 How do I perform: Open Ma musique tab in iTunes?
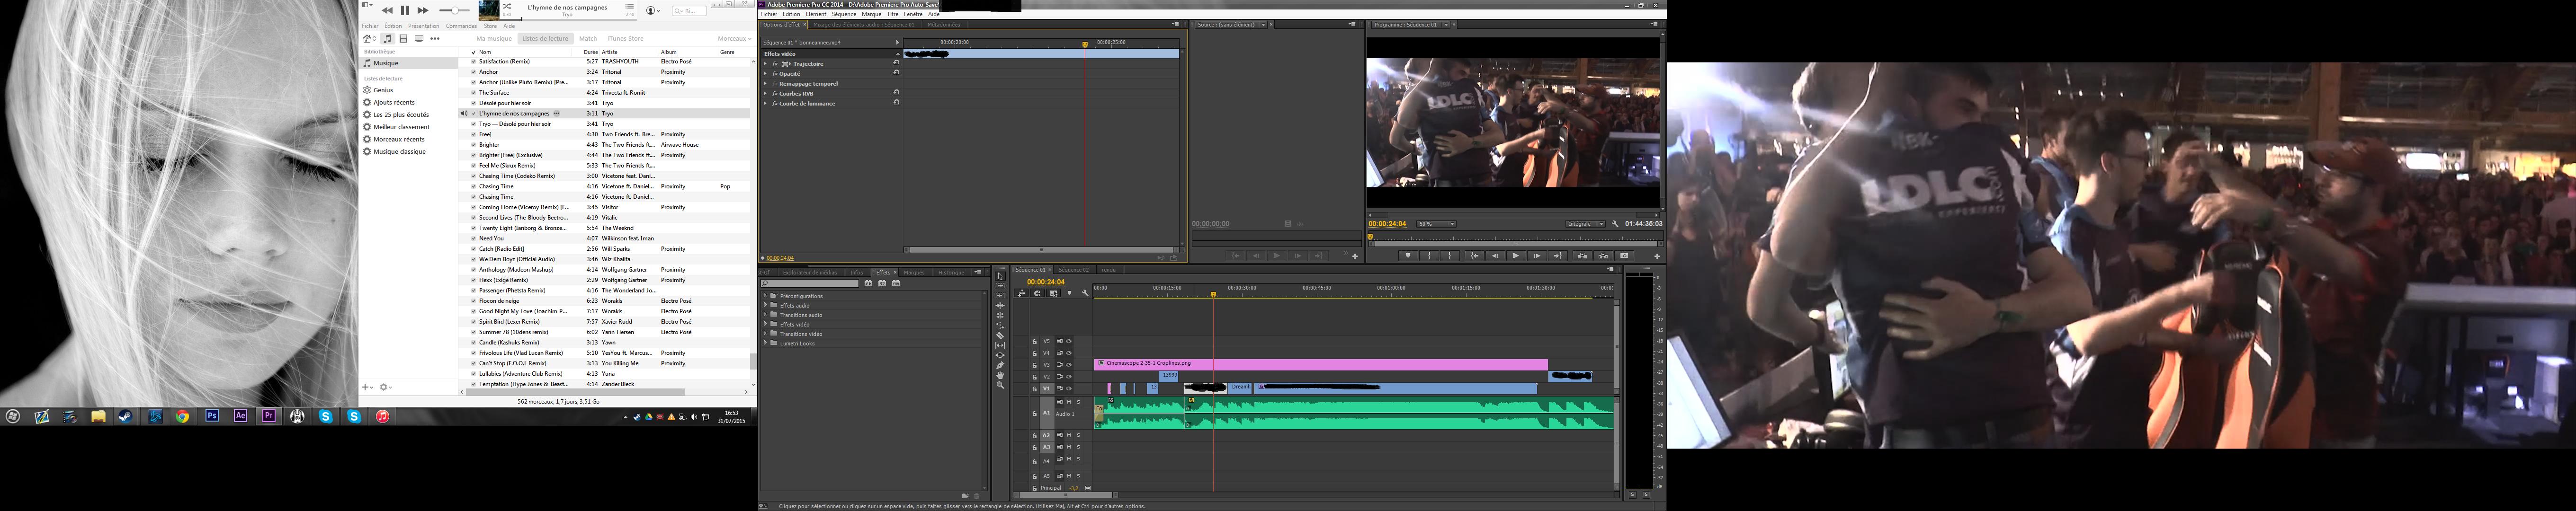tap(494, 38)
